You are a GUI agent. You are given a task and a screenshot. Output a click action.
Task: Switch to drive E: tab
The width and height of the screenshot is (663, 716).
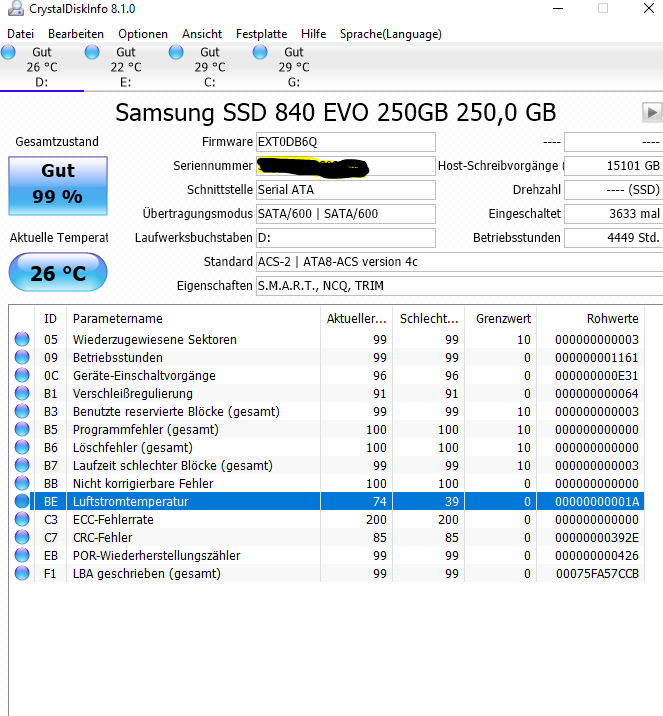126,67
